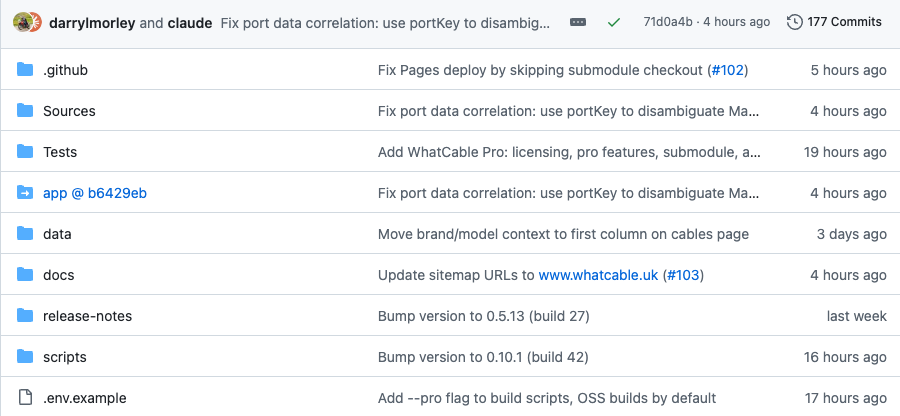
Task: Click the scripts folder icon
Action: coord(25,357)
